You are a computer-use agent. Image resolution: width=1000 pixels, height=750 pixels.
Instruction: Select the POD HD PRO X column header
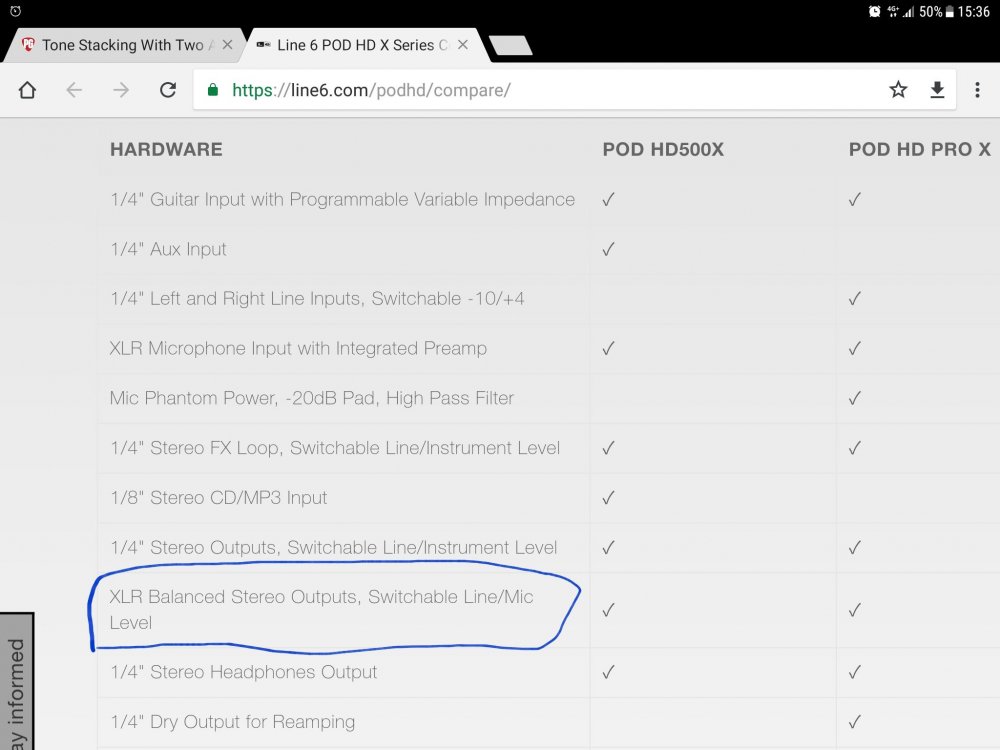pyautogui.click(x=919, y=150)
